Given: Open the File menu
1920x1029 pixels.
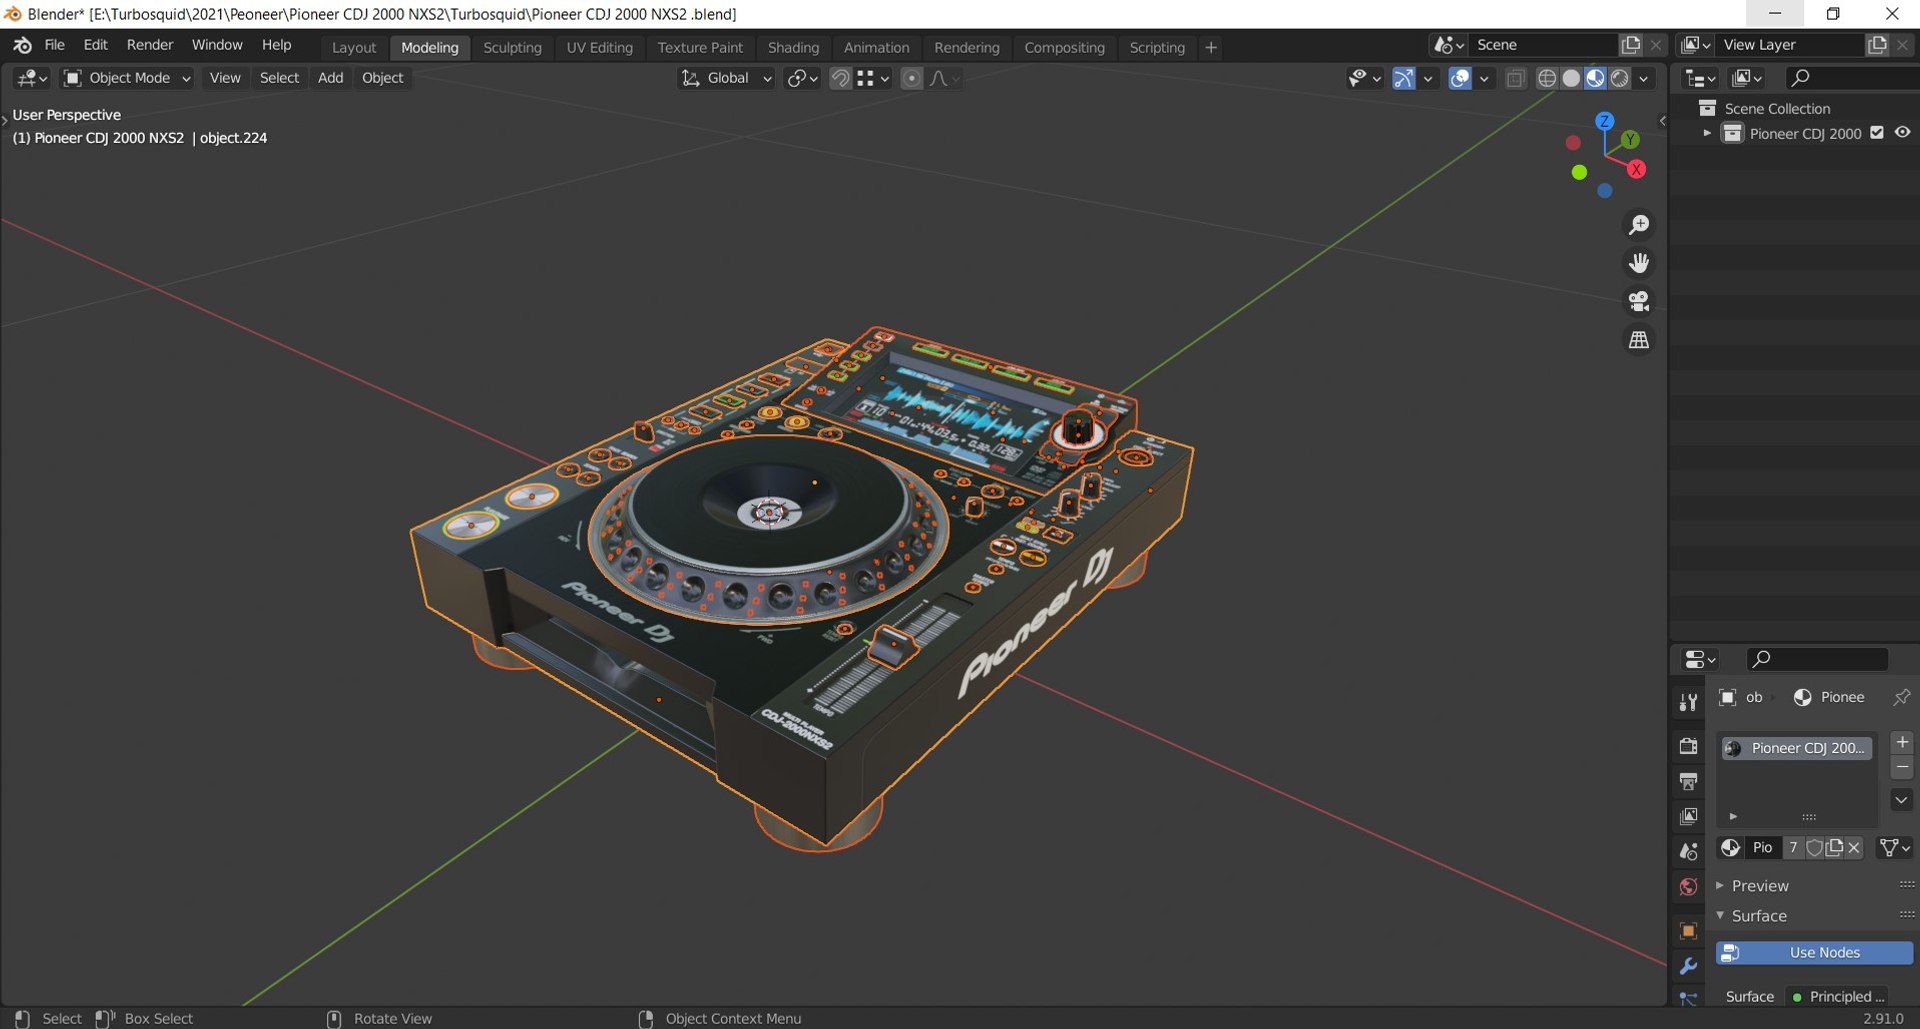Looking at the screenshot, I should [x=54, y=45].
